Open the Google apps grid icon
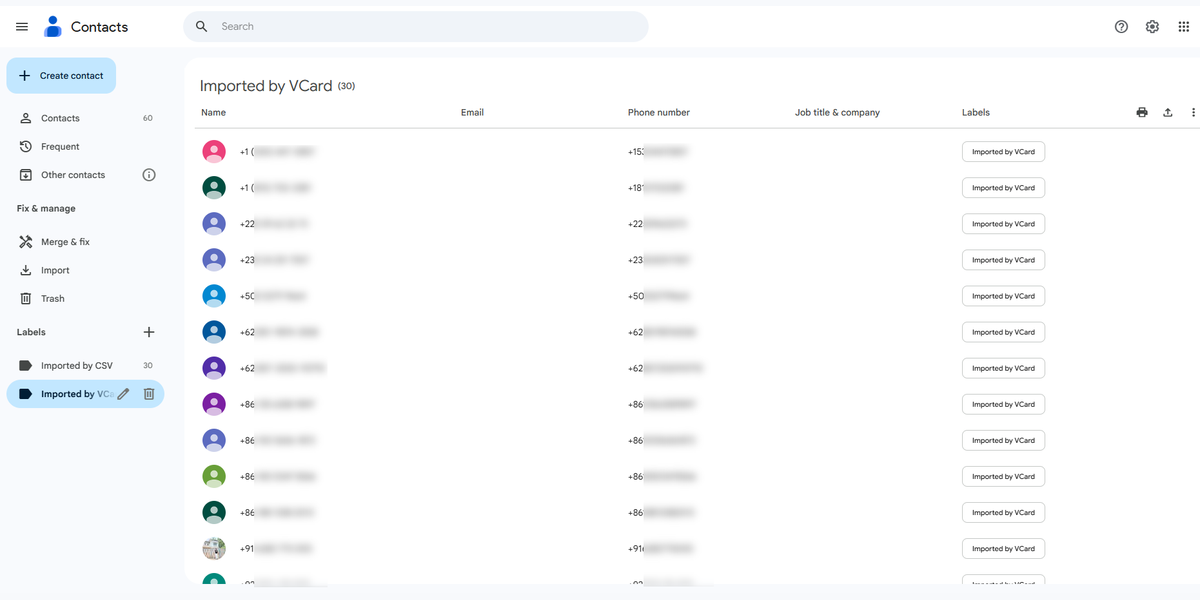Viewport: 1200px width, 600px height. (1184, 27)
